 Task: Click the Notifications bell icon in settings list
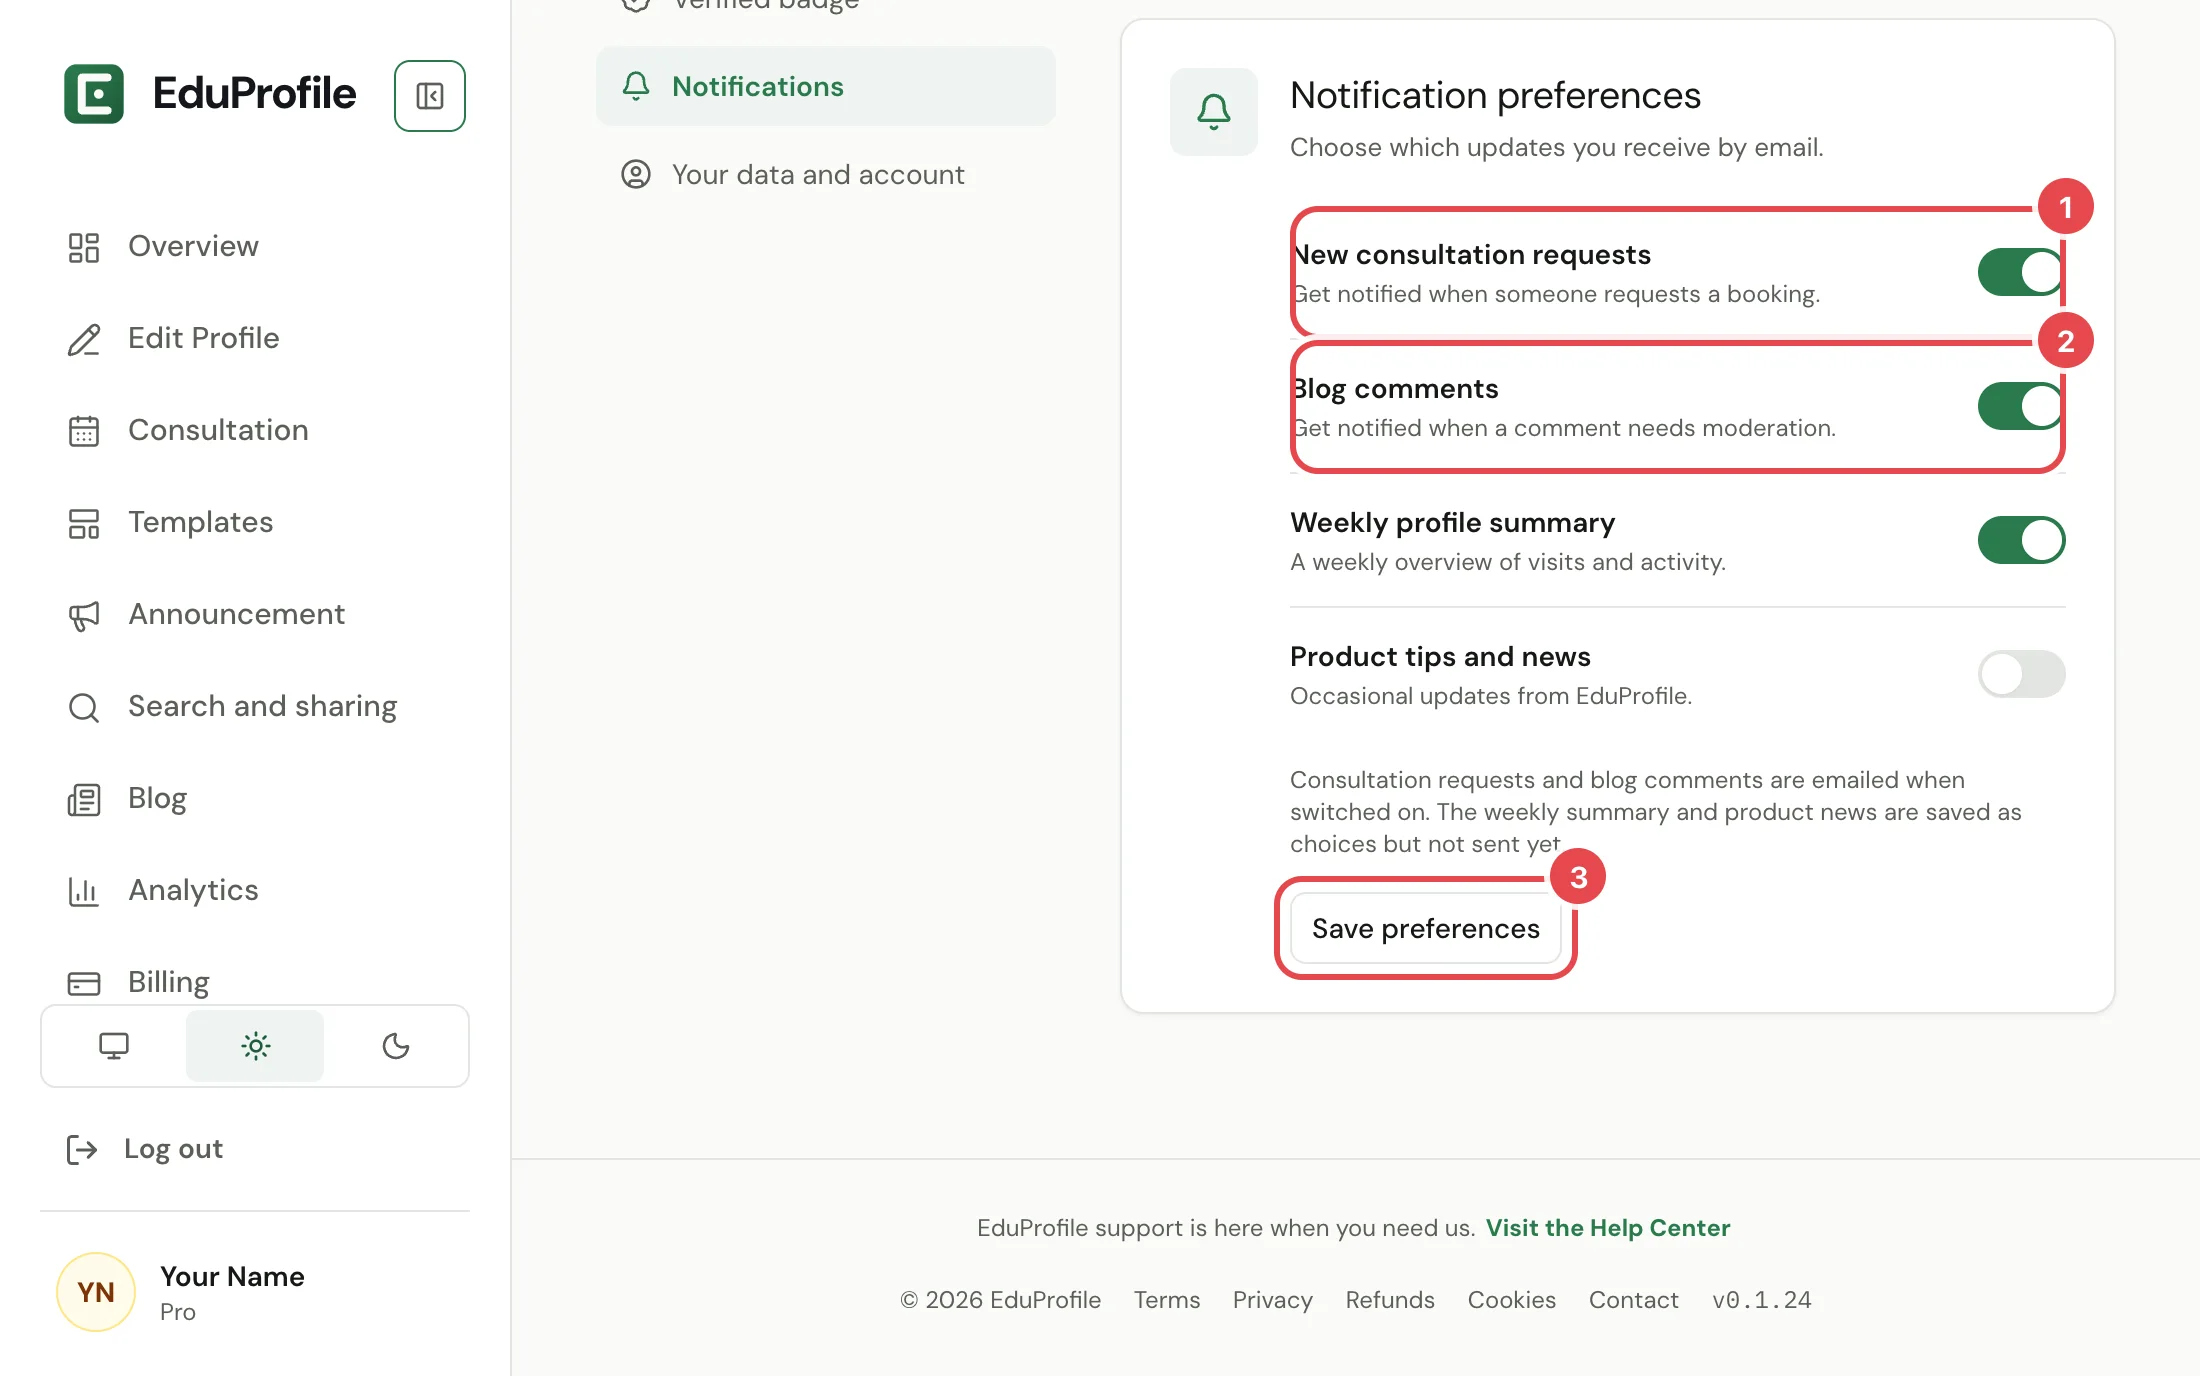tap(636, 86)
